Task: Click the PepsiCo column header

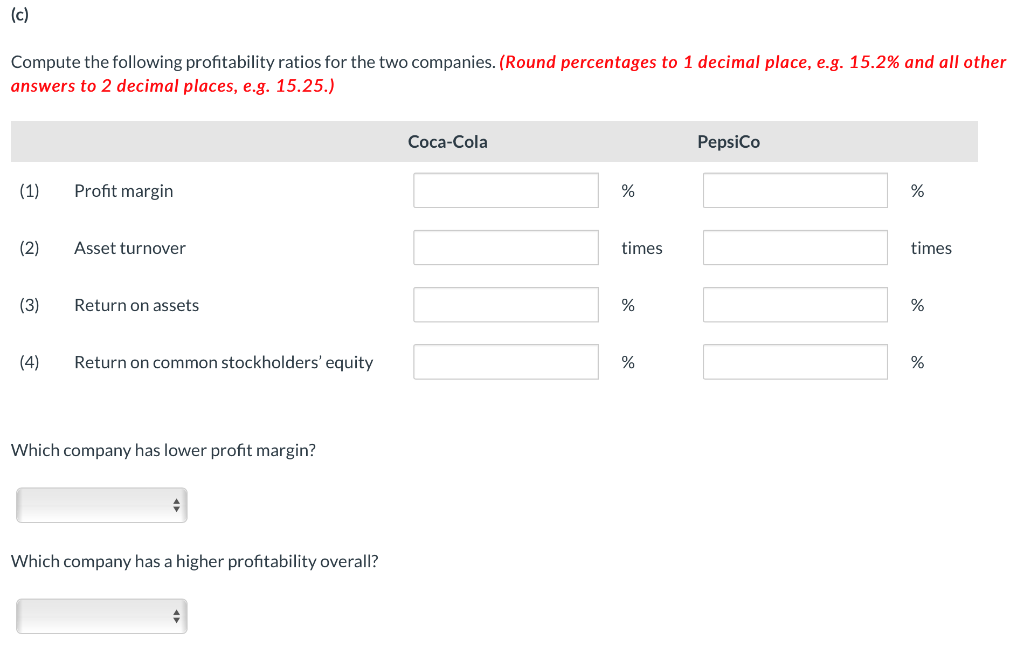Action: point(728,142)
